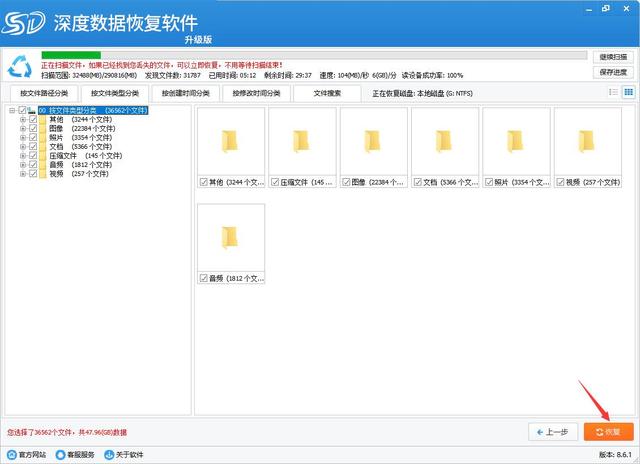Screen dimensions: 640x464
Task: Switch to the 按创建时间分类 tab
Action: pos(185,93)
